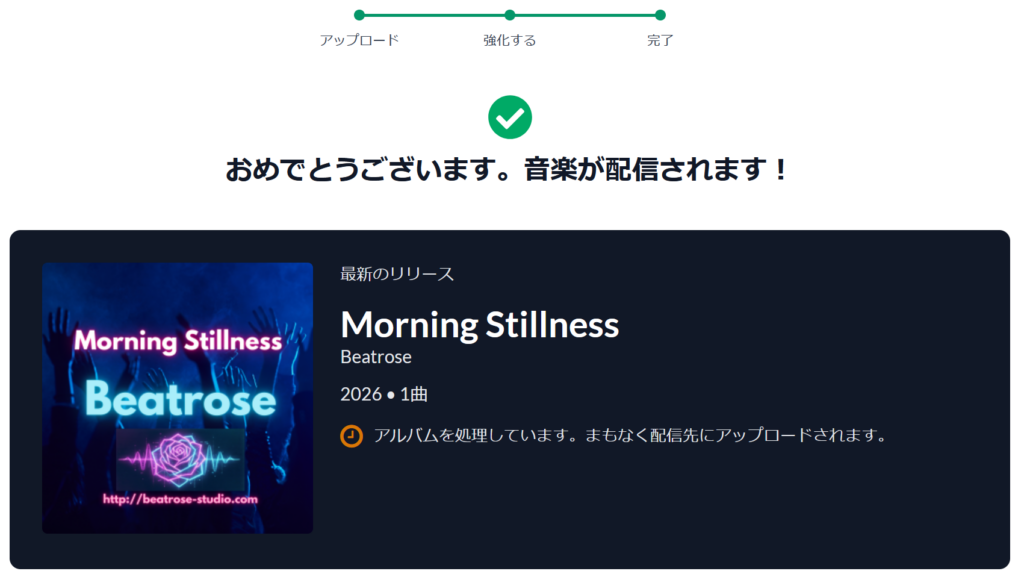Select the アップロード step label
Image resolution: width=1024 pixels, height=577 pixels.
[x=359, y=41]
